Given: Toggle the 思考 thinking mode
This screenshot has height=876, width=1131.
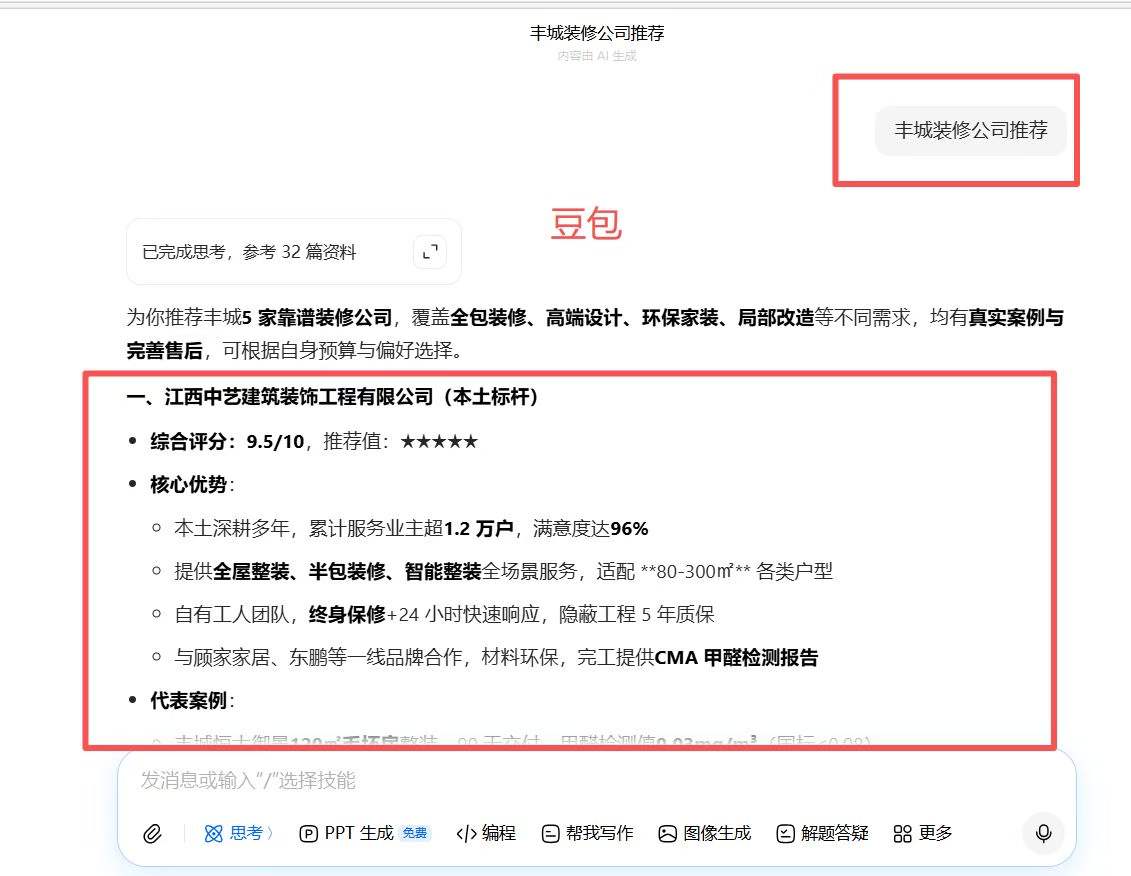Looking at the screenshot, I should tap(239, 833).
